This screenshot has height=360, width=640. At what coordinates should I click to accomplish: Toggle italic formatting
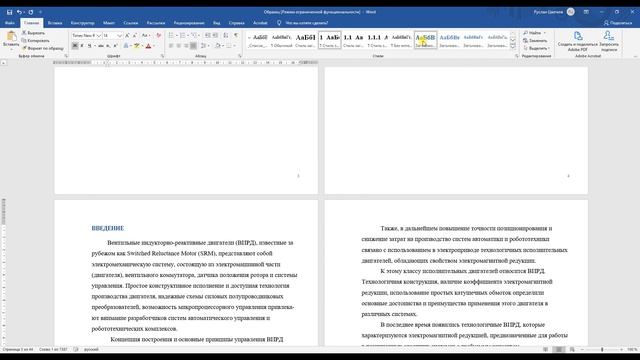82,46
